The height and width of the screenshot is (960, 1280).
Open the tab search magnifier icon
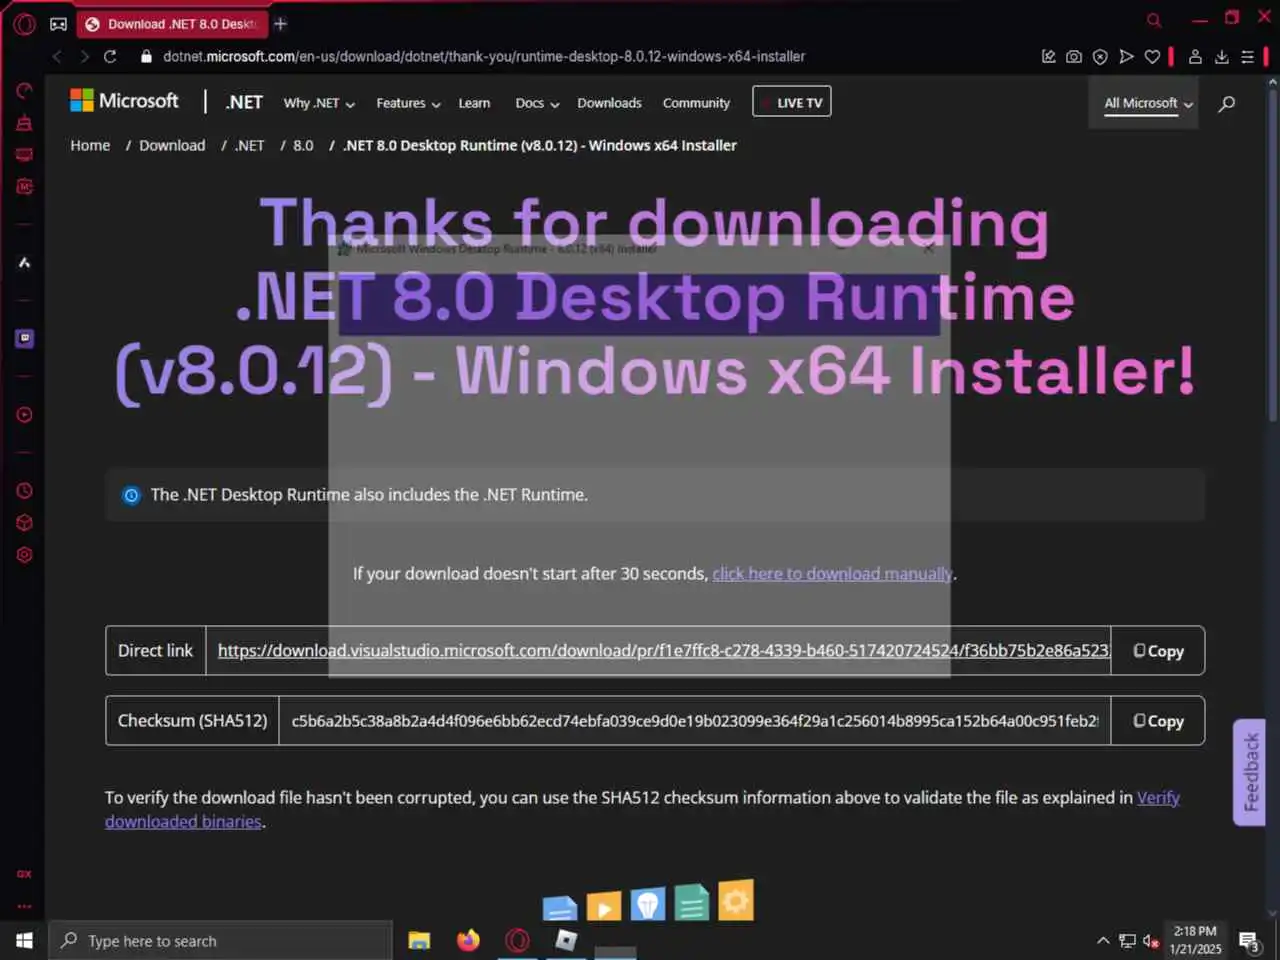pyautogui.click(x=1154, y=20)
